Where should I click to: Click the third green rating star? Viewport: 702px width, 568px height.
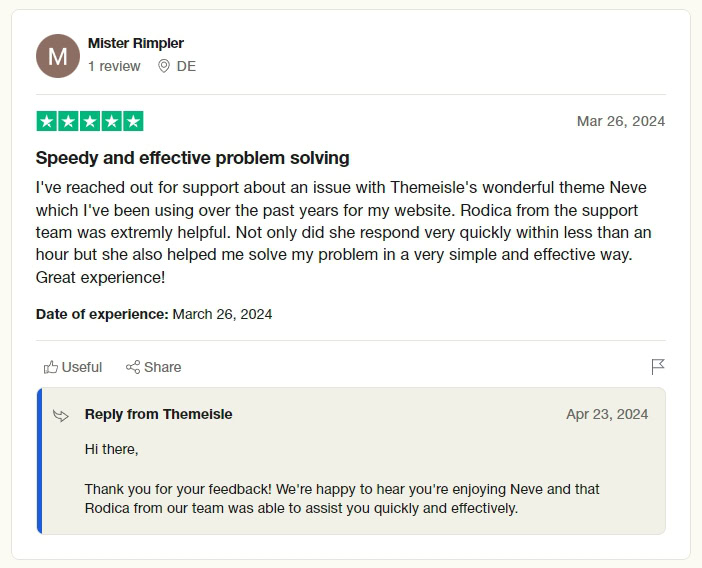(90, 121)
